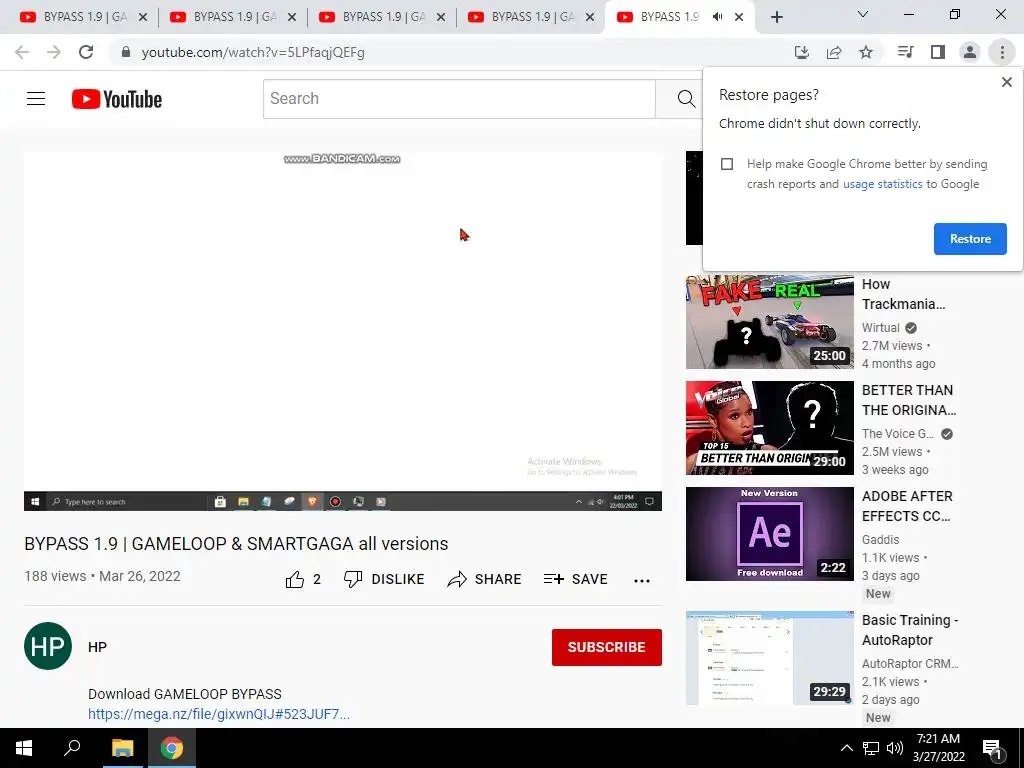
Task: Click the YouTube search magnifier button
Action: pyautogui.click(x=685, y=99)
